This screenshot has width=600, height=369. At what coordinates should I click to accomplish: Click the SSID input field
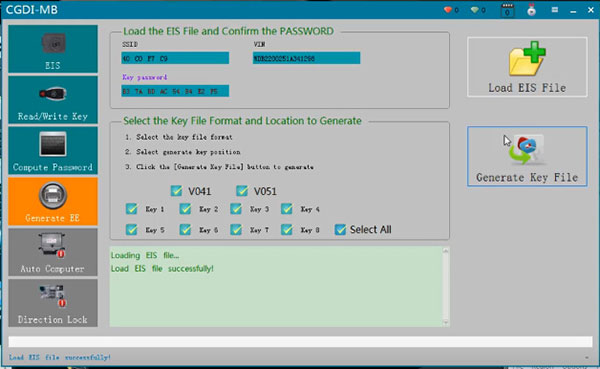tap(175, 58)
